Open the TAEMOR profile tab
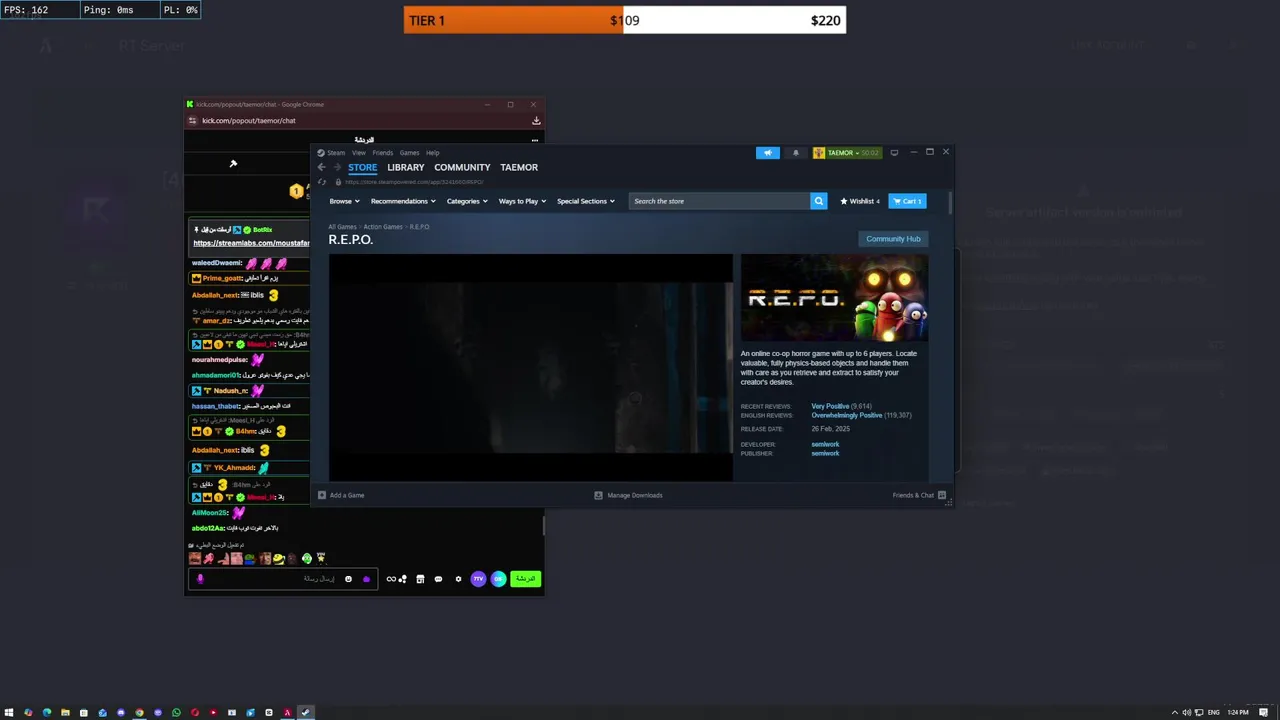1280x720 pixels. click(519, 168)
